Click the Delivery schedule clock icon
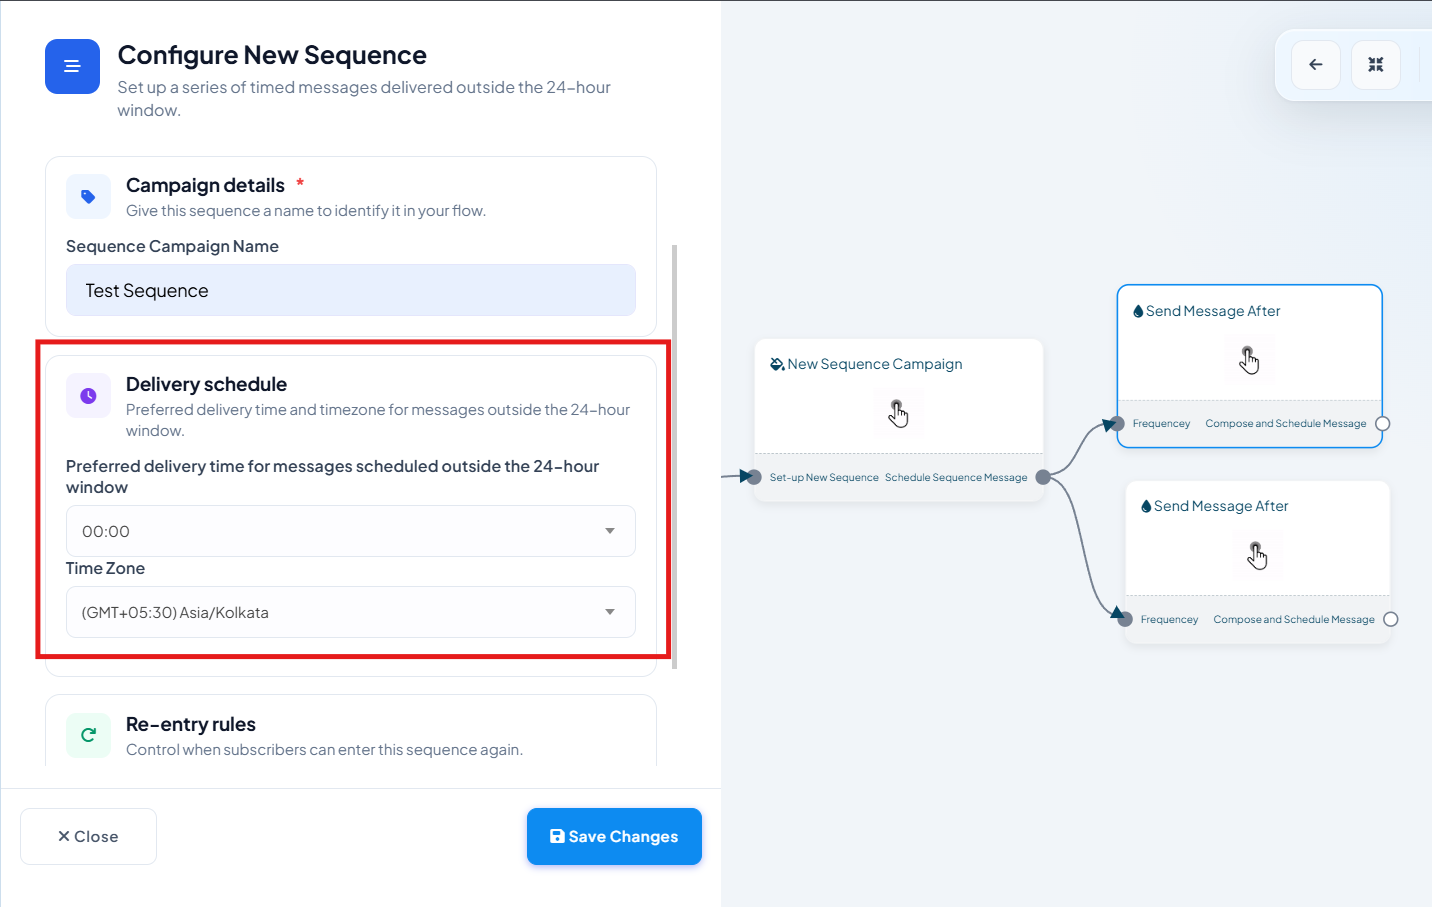 pos(88,396)
